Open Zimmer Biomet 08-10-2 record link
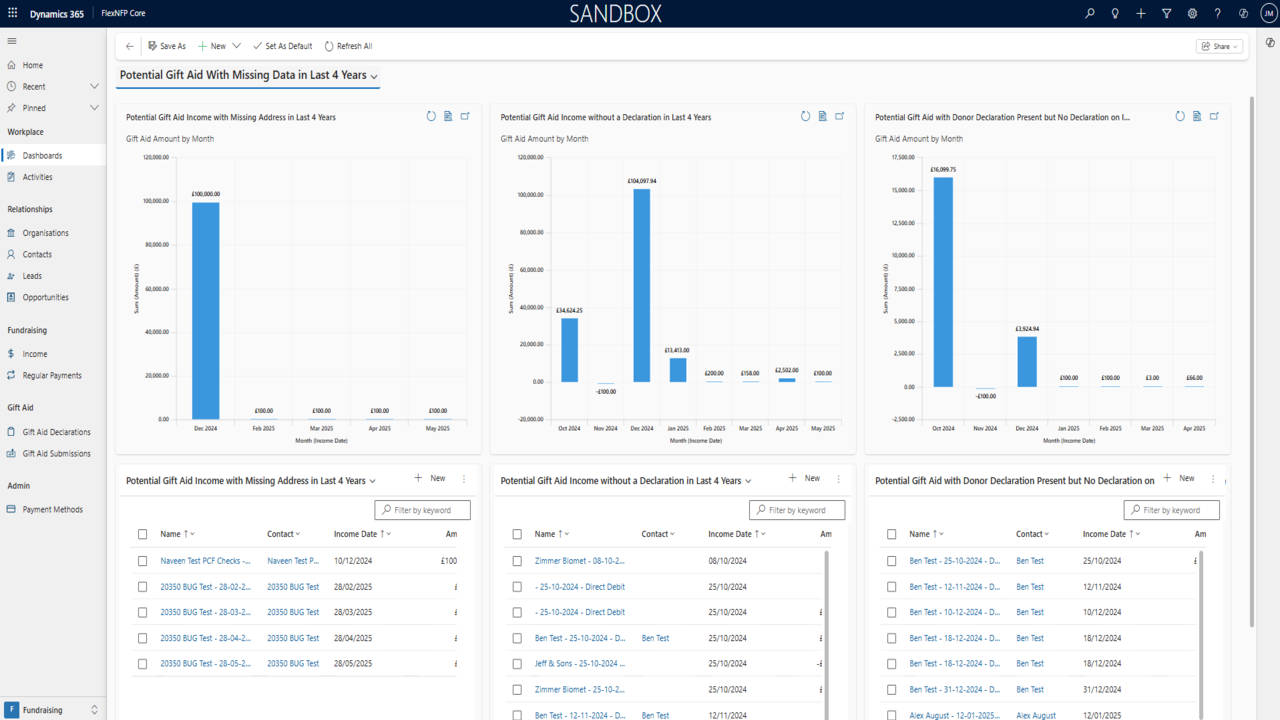Image resolution: width=1280 pixels, height=720 pixels. pos(579,561)
